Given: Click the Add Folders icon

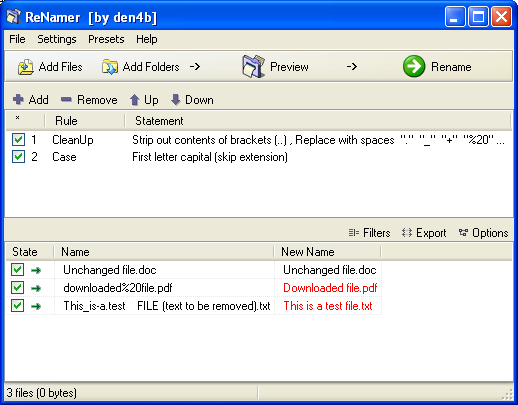Looking at the screenshot, I should [110, 67].
